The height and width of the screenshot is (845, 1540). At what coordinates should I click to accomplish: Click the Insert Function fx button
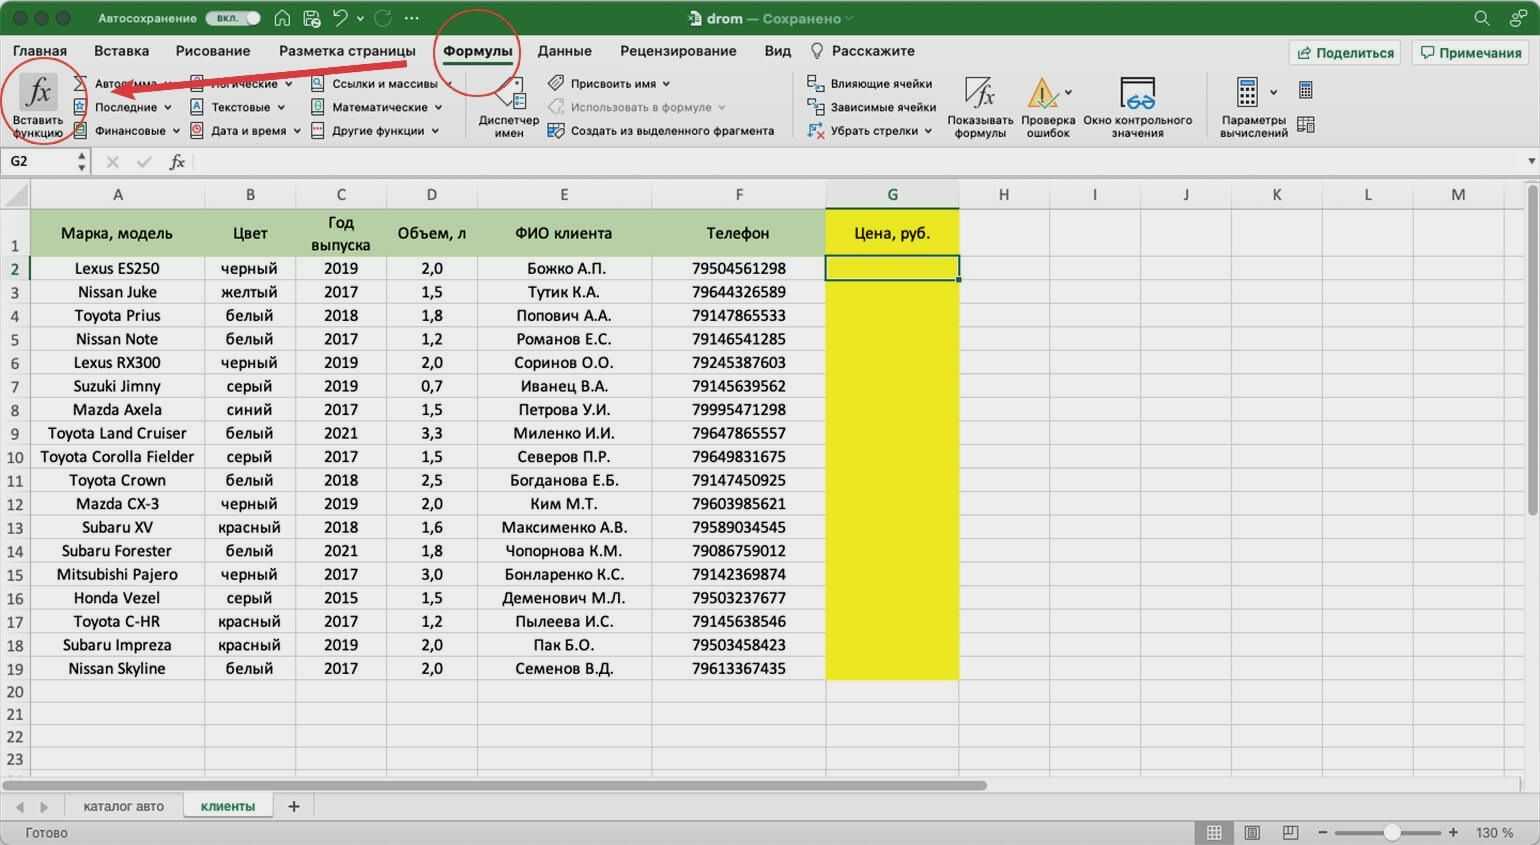pyautogui.click(x=38, y=102)
